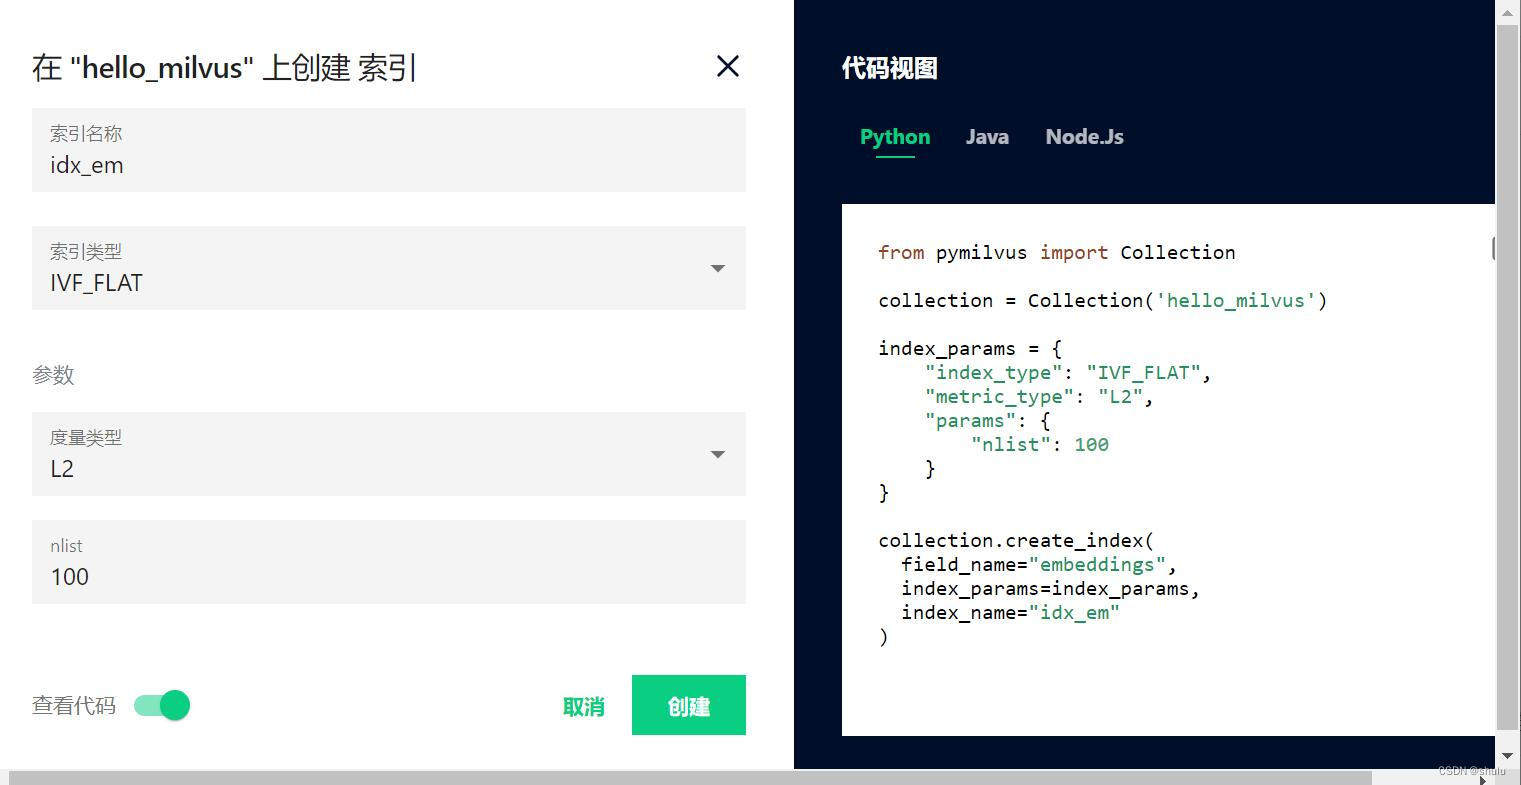Image resolution: width=1521 pixels, height=785 pixels.
Task: Click the page vertical scrollbar
Action: click(1508, 375)
